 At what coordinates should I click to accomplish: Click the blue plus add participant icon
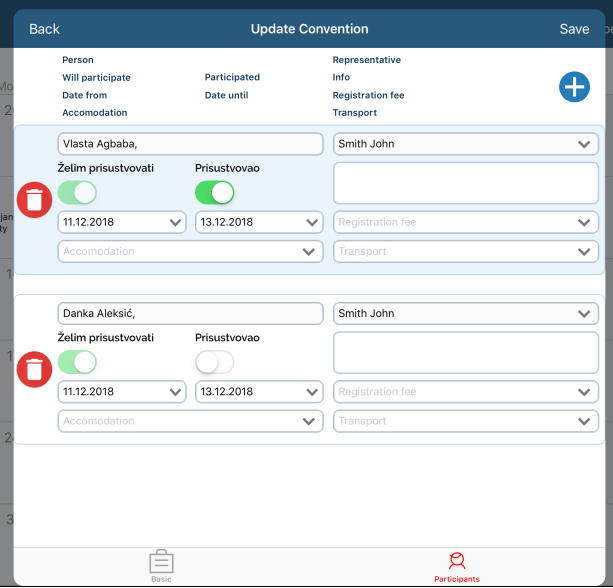tap(574, 87)
